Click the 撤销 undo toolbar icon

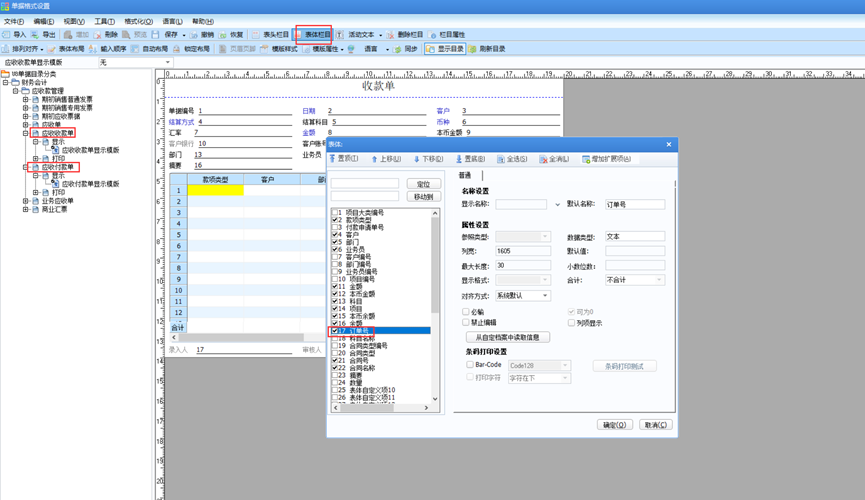pyautogui.click(x=194, y=35)
